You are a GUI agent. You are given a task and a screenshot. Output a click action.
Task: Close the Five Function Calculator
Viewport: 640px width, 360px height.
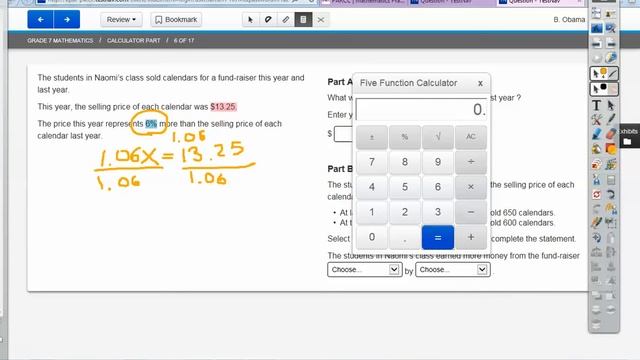tap(480, 83)
